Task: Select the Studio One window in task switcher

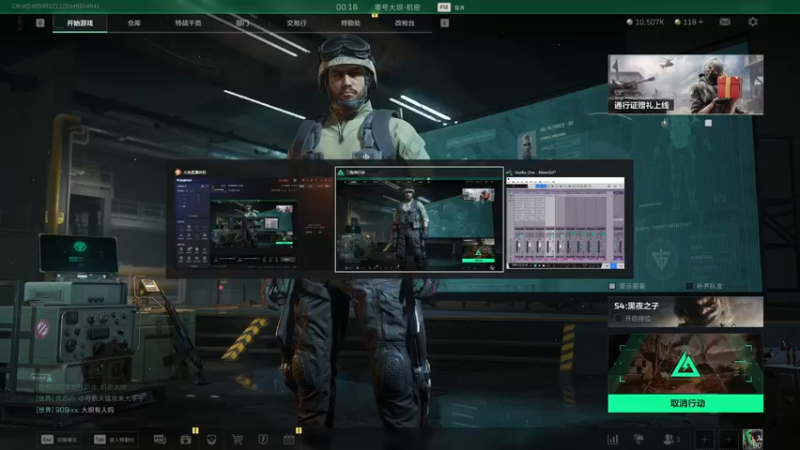Action: (x=565, y=219)
